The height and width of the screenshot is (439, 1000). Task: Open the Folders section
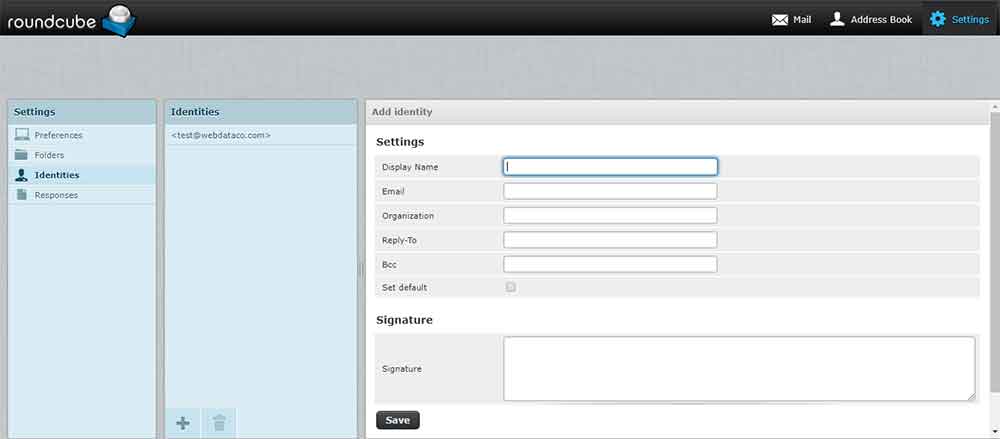[x=49, y=155]
